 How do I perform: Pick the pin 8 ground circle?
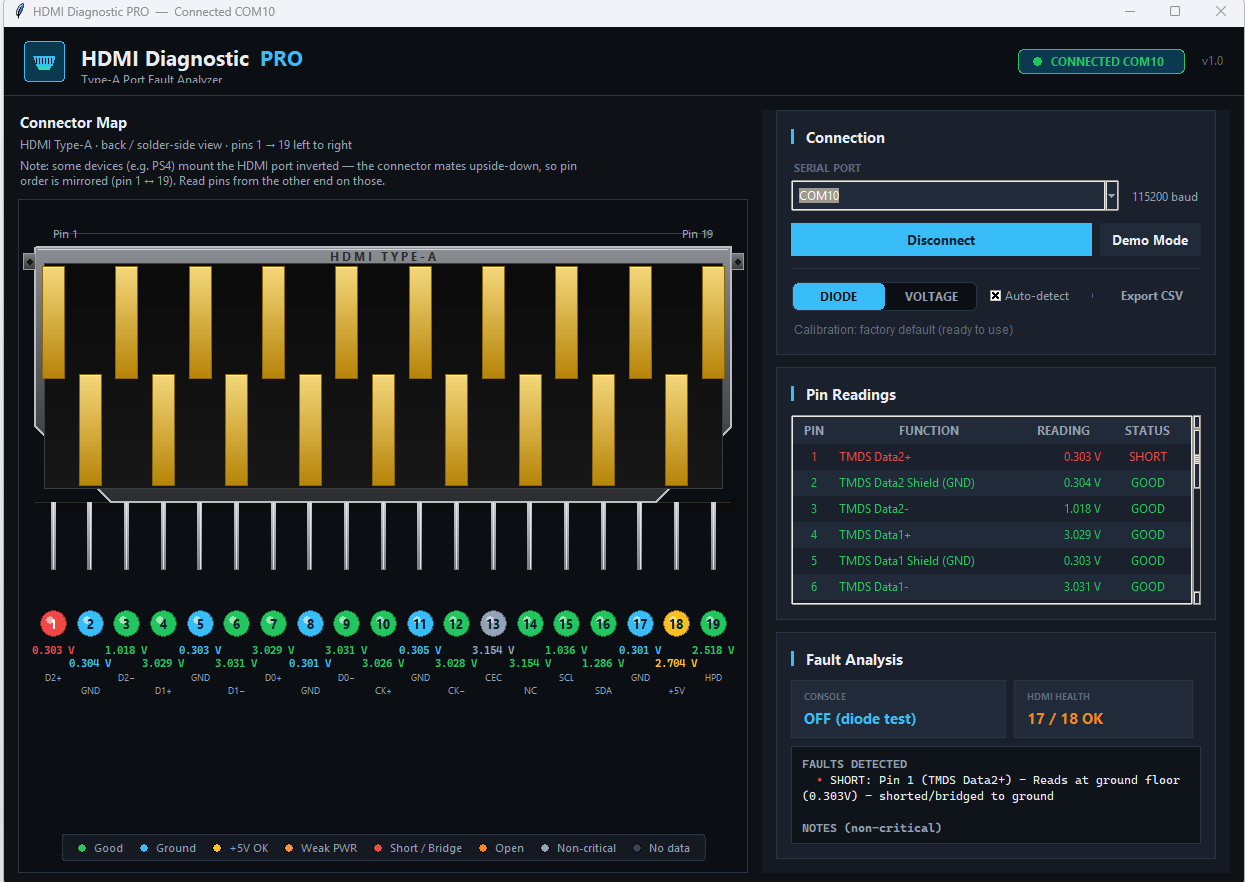(x=310, y=624)
